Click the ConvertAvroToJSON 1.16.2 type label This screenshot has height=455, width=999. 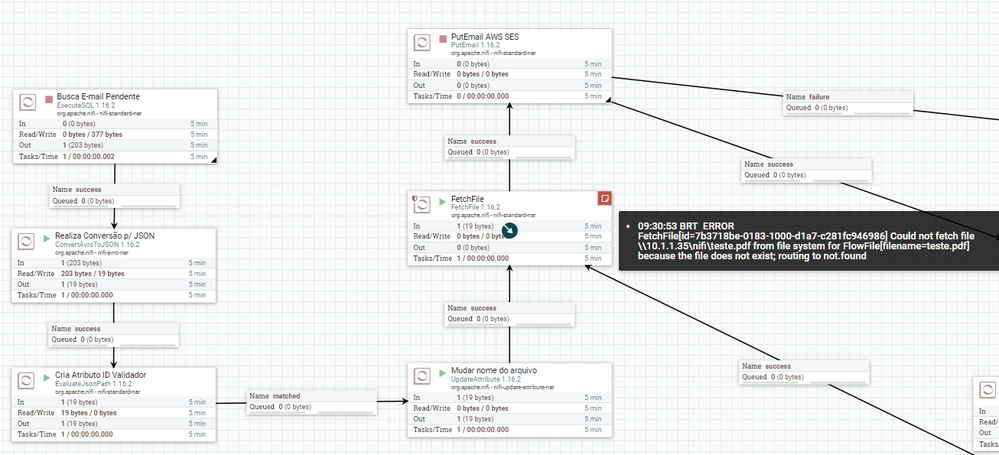[97, 244]
